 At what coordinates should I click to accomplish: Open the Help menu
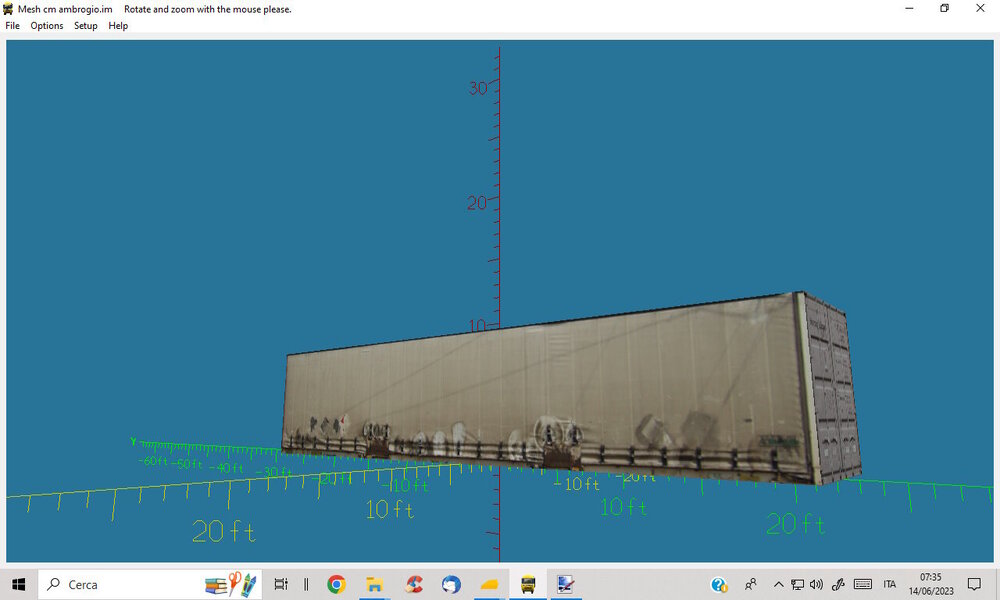(118, 26)
